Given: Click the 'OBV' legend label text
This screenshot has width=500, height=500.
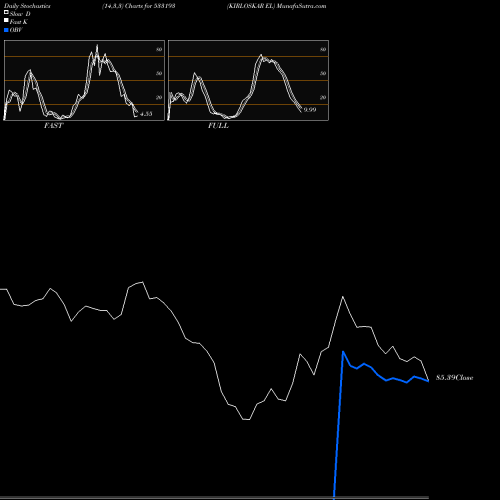Looking at the screenshot, I should point(16,30).
